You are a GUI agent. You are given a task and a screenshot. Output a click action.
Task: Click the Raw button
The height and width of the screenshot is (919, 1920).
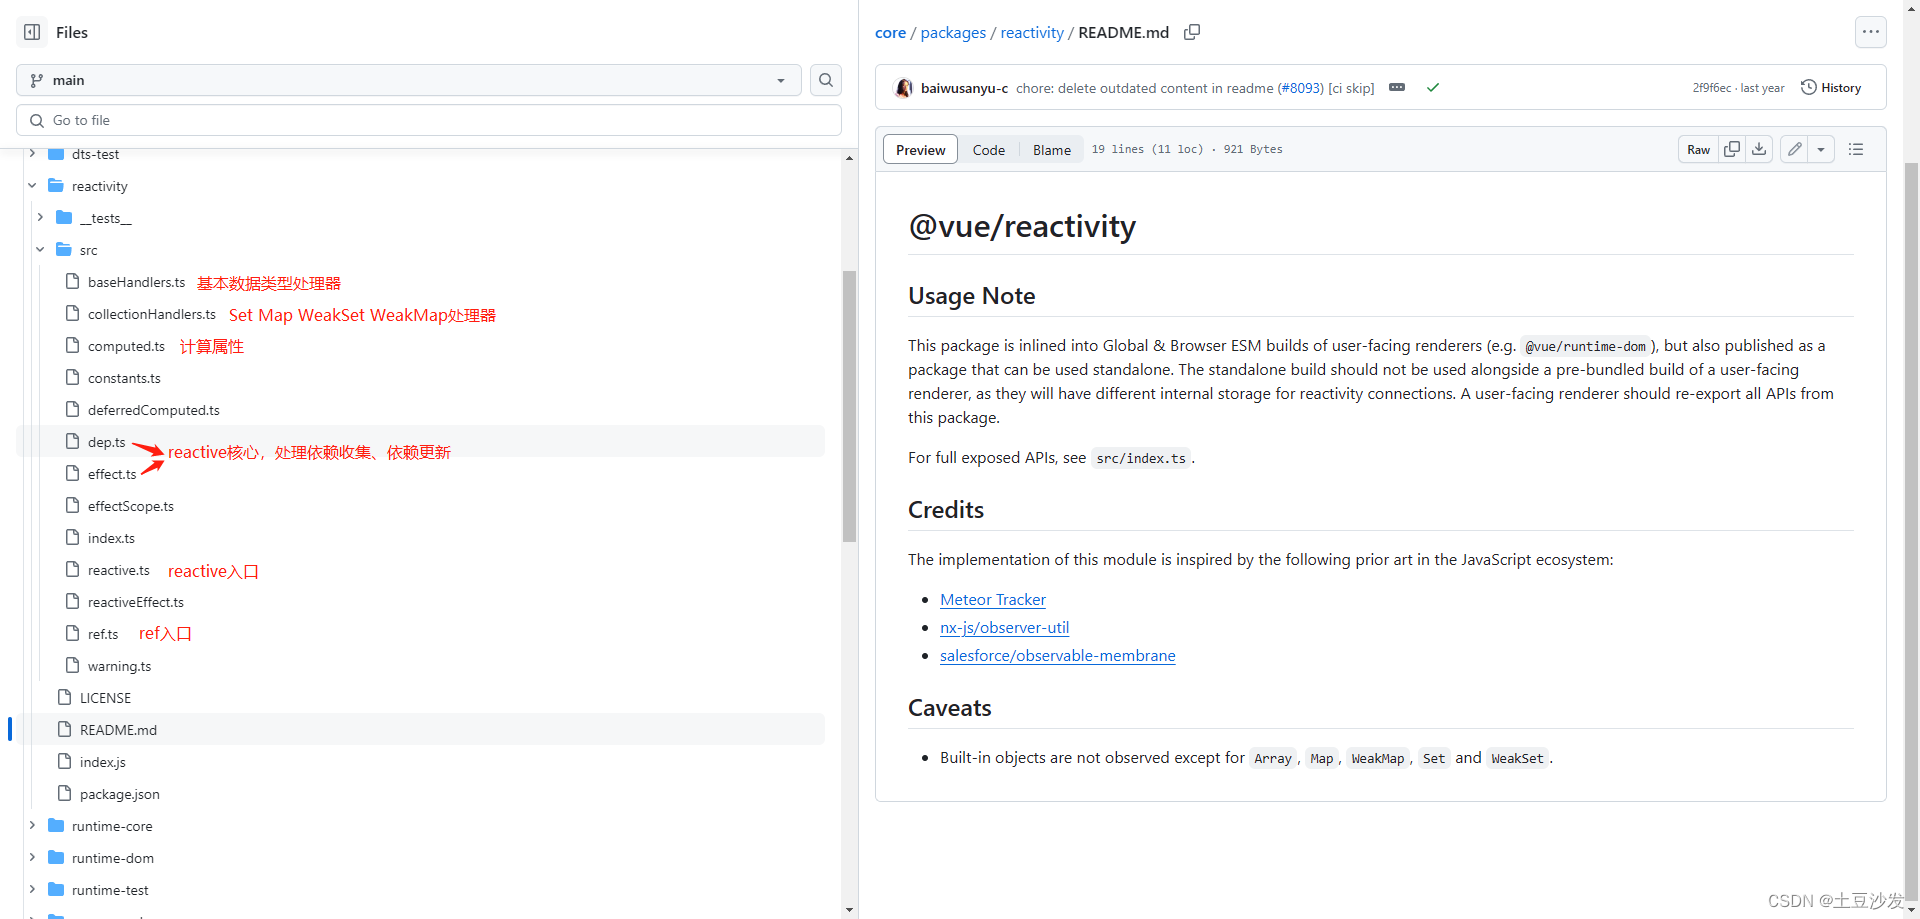[1698, 149]
